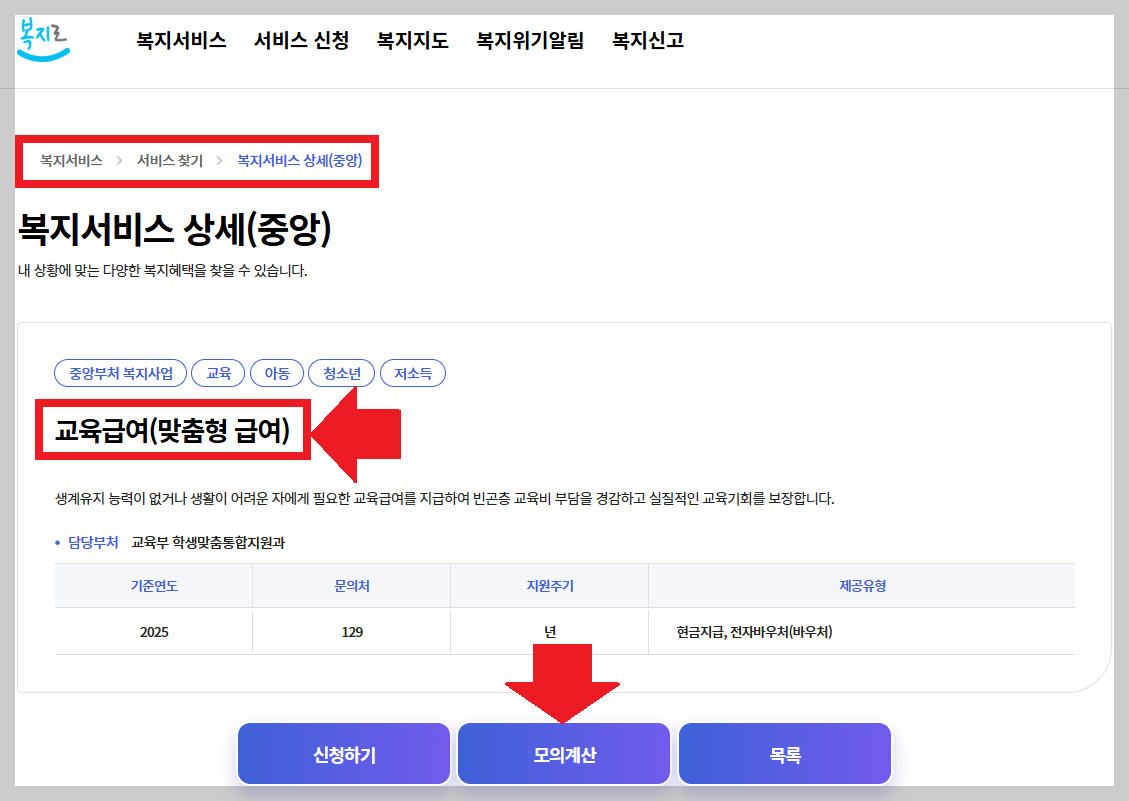
Task: Open the 복지서비스 menu
Action: click(x=179, y=40)
